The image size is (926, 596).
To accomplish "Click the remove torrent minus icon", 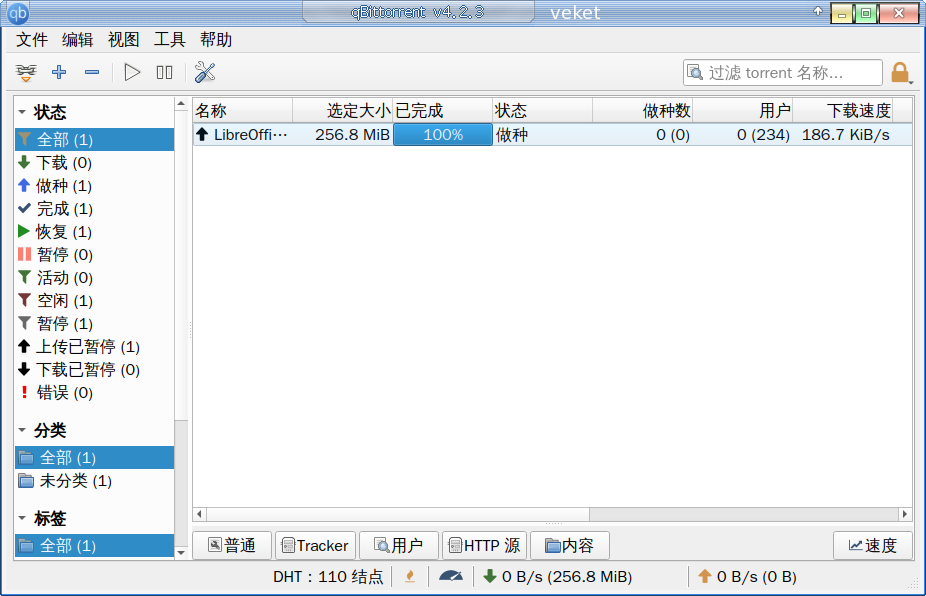I will tap(92, 72).
